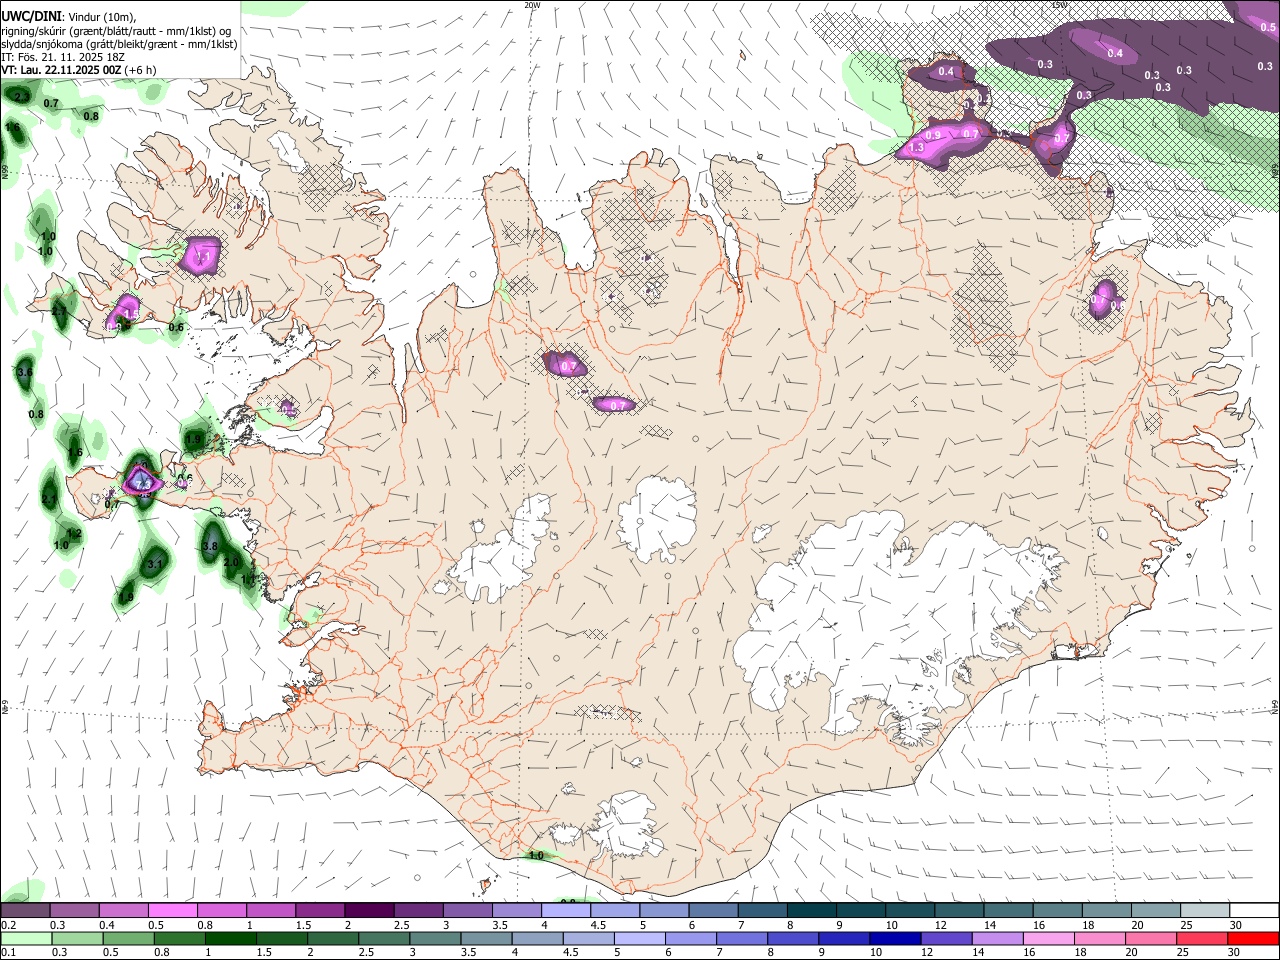Pick the palest green swatch above 0.1 in rain scale
The height and width of the screenshot is (960, 1280).
pyautogui.click(x=26, y=938)
